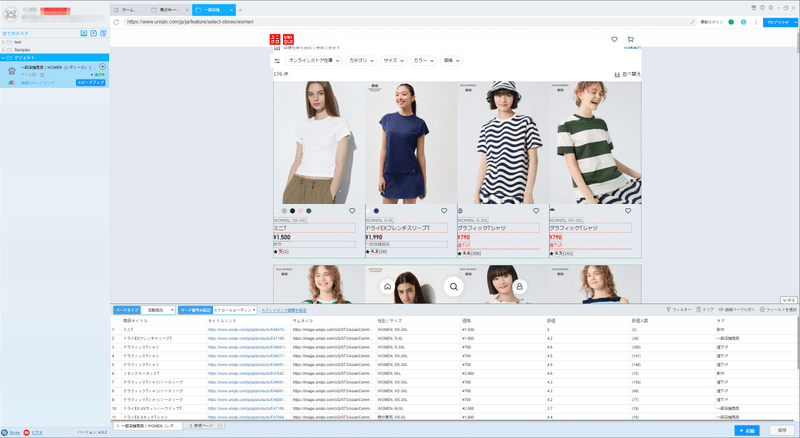Favorite the ドライEXフレンチスリーブT heart
The image size is (800, 438).
point(444,211)
